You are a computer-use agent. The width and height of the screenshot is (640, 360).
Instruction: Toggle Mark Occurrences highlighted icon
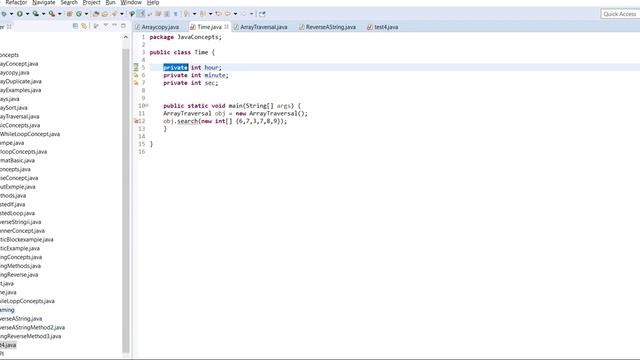(141, 14)
